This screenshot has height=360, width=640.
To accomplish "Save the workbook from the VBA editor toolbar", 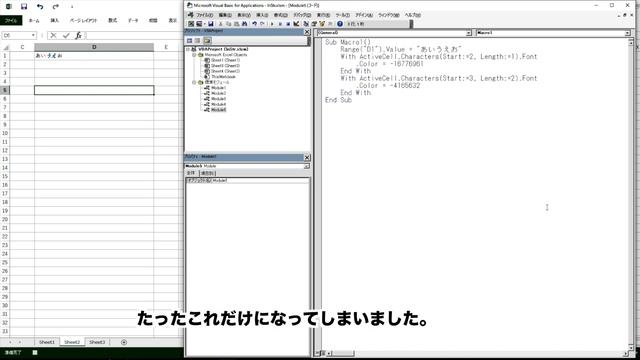I will tap(211, 24).
